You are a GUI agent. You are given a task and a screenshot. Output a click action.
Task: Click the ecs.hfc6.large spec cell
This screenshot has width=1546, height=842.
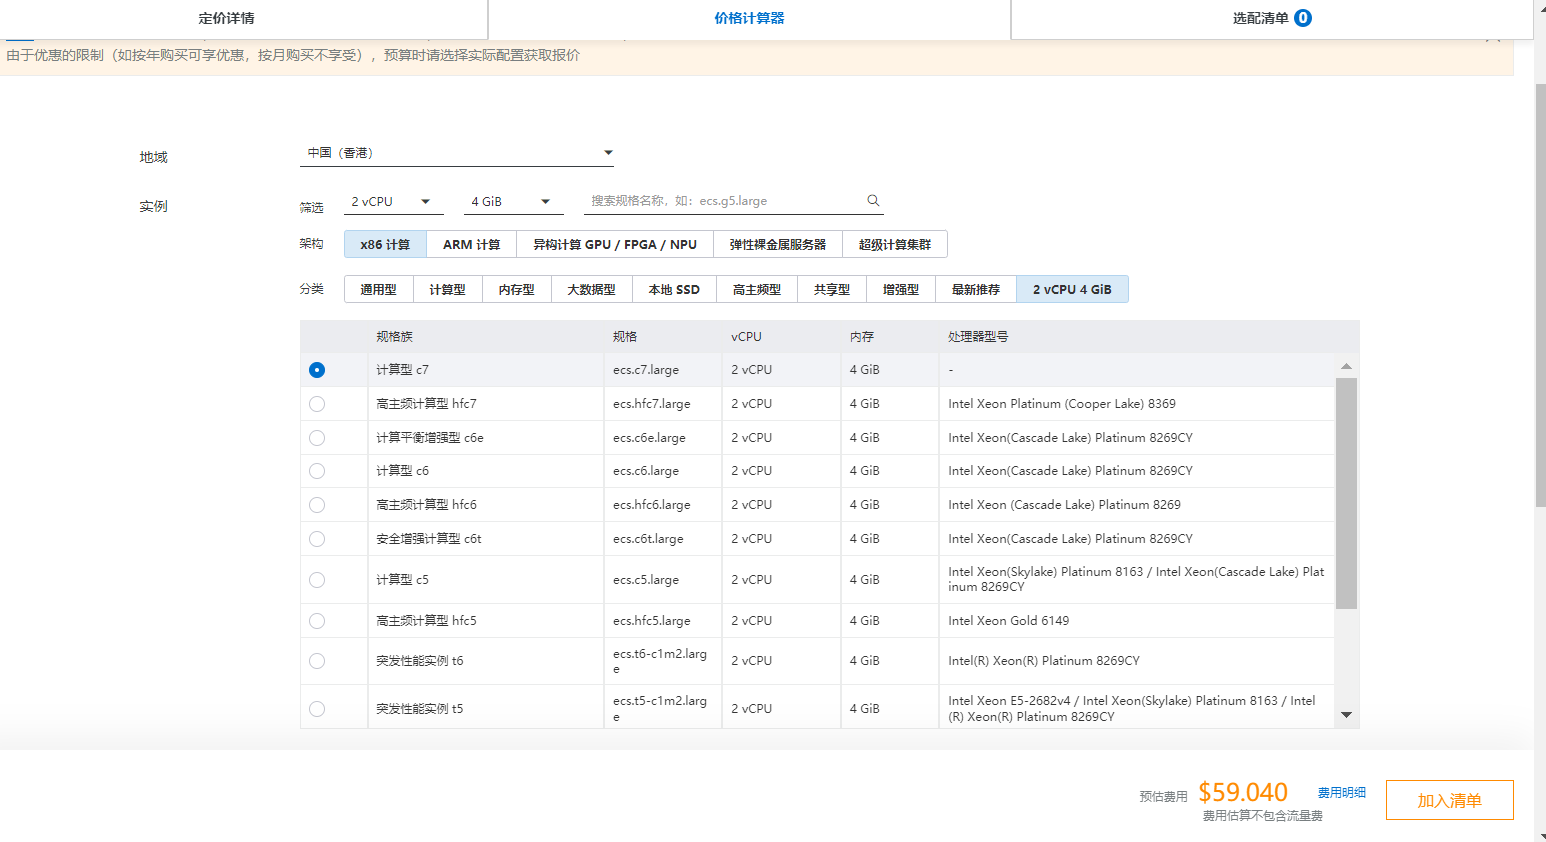point(663,505)
